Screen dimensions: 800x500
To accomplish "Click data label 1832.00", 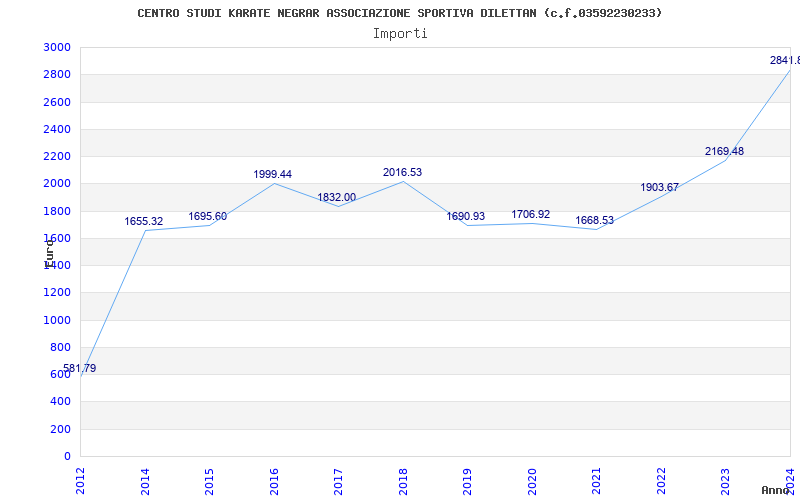I will (x=337, y=197).
